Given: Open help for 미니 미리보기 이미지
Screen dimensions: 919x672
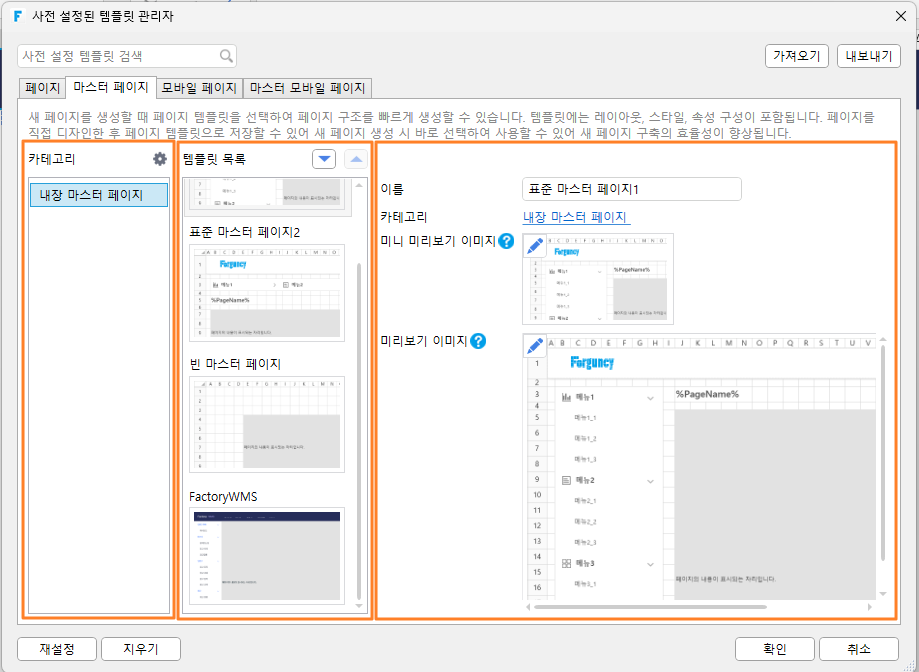Looking at the screenshot, I should click(x=506, y=241).
